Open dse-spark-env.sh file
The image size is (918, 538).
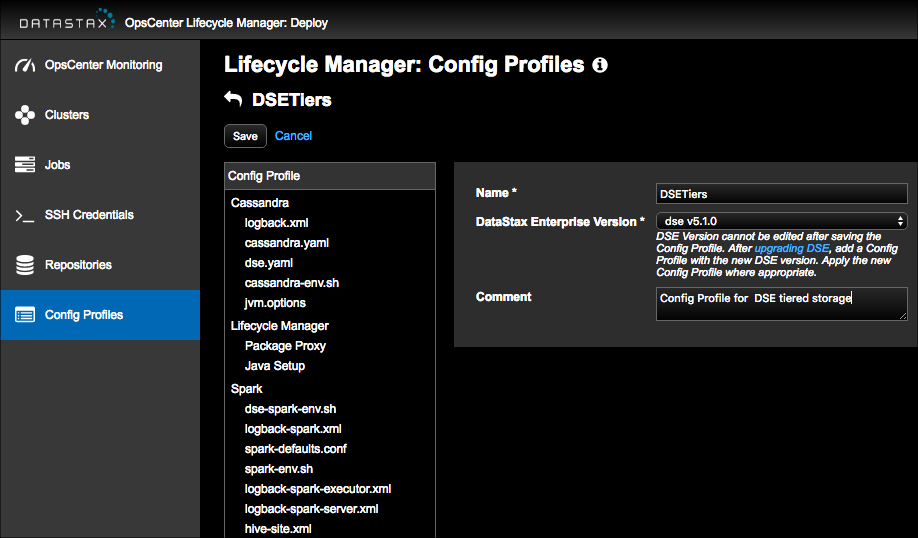pos(290,409)
